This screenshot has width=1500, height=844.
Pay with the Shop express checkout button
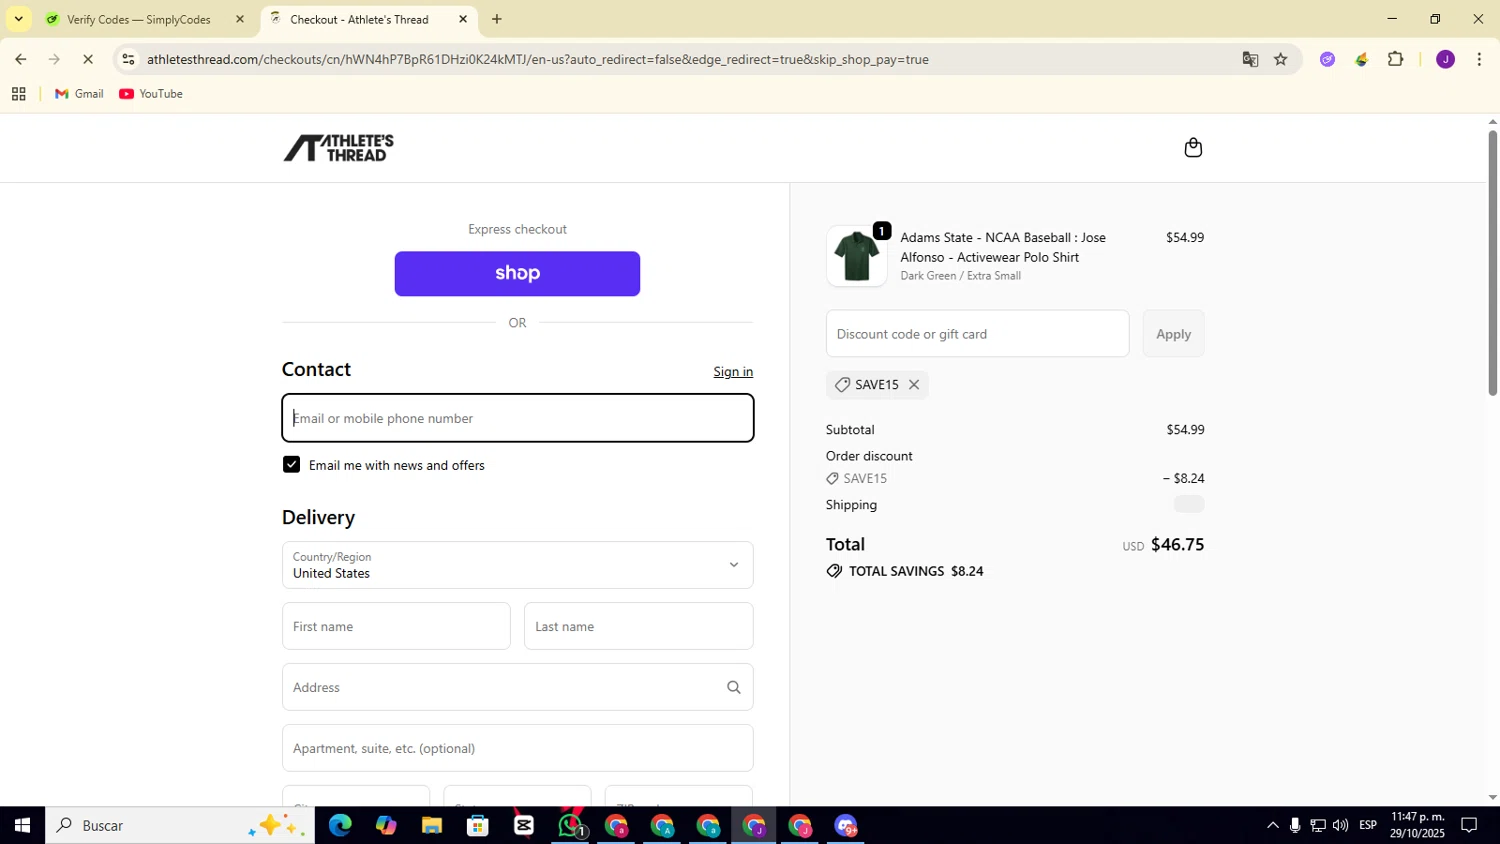(x=517, y=274)
